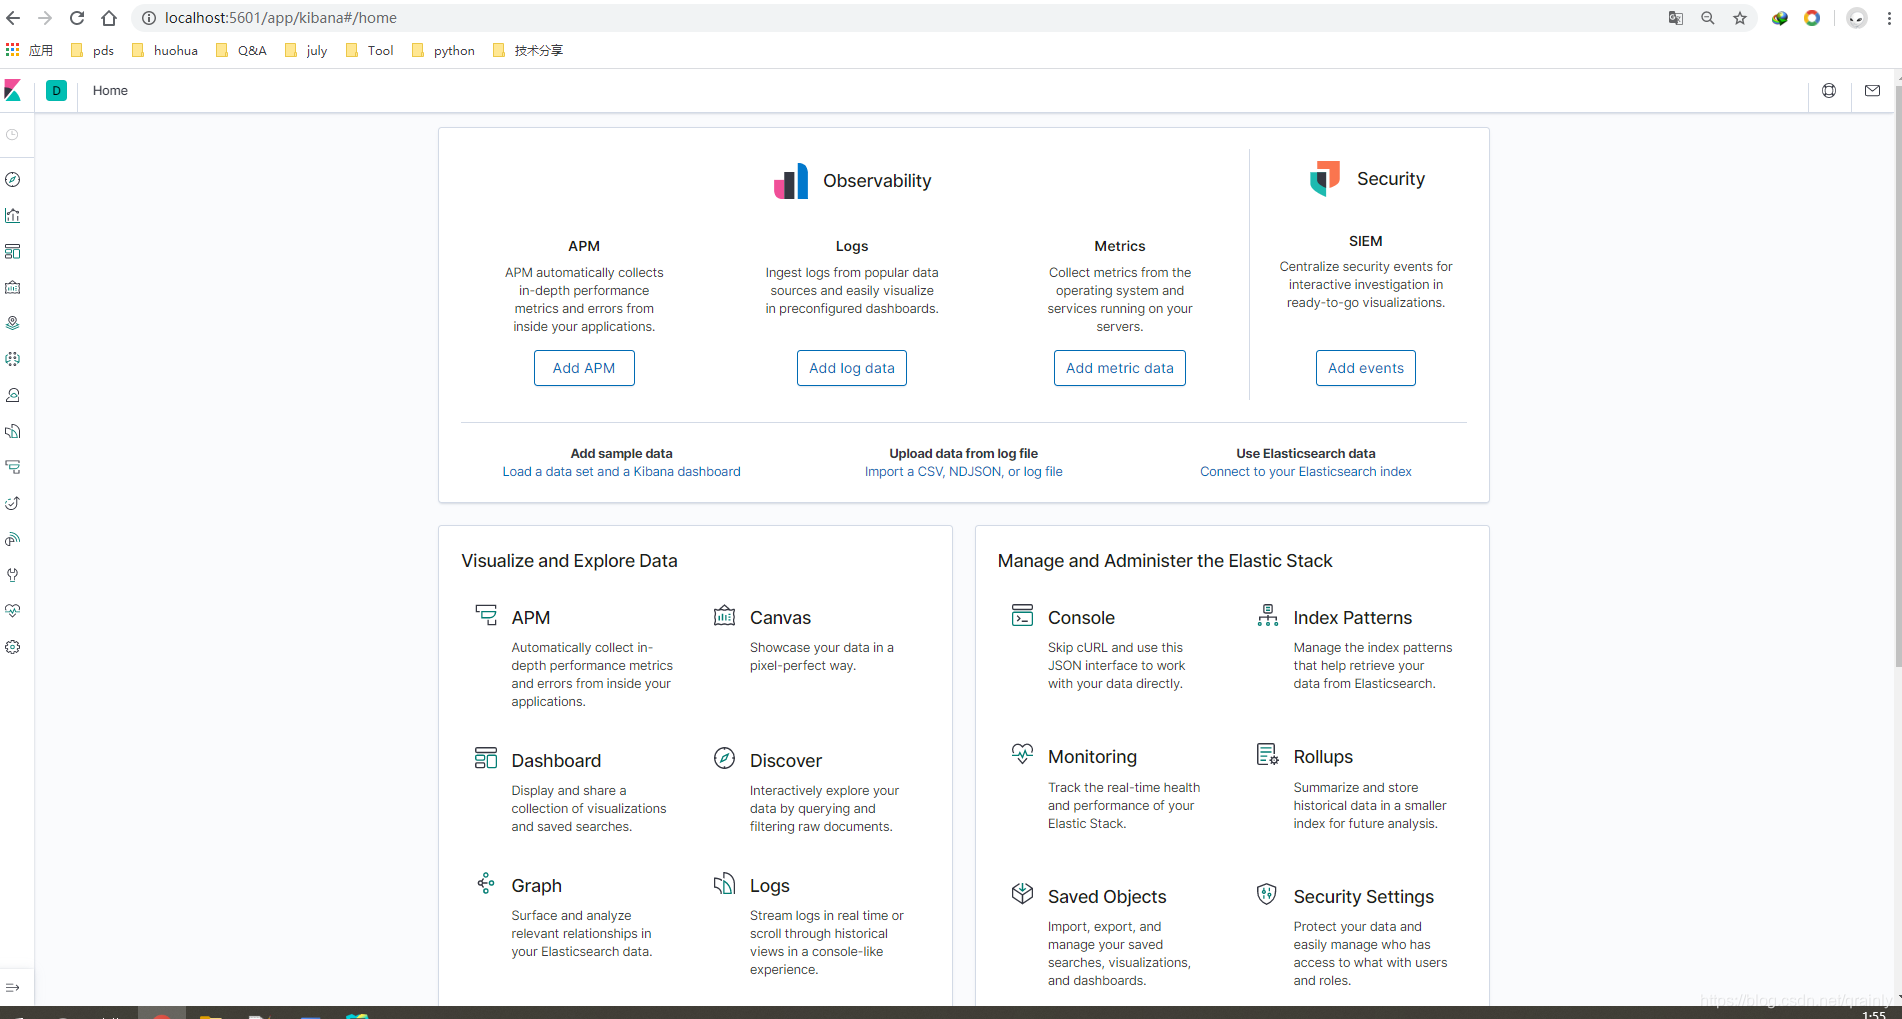Open the Canvas card
Image resolution: width=1902 pixels, height=1019 pixels.
point(815,640)
